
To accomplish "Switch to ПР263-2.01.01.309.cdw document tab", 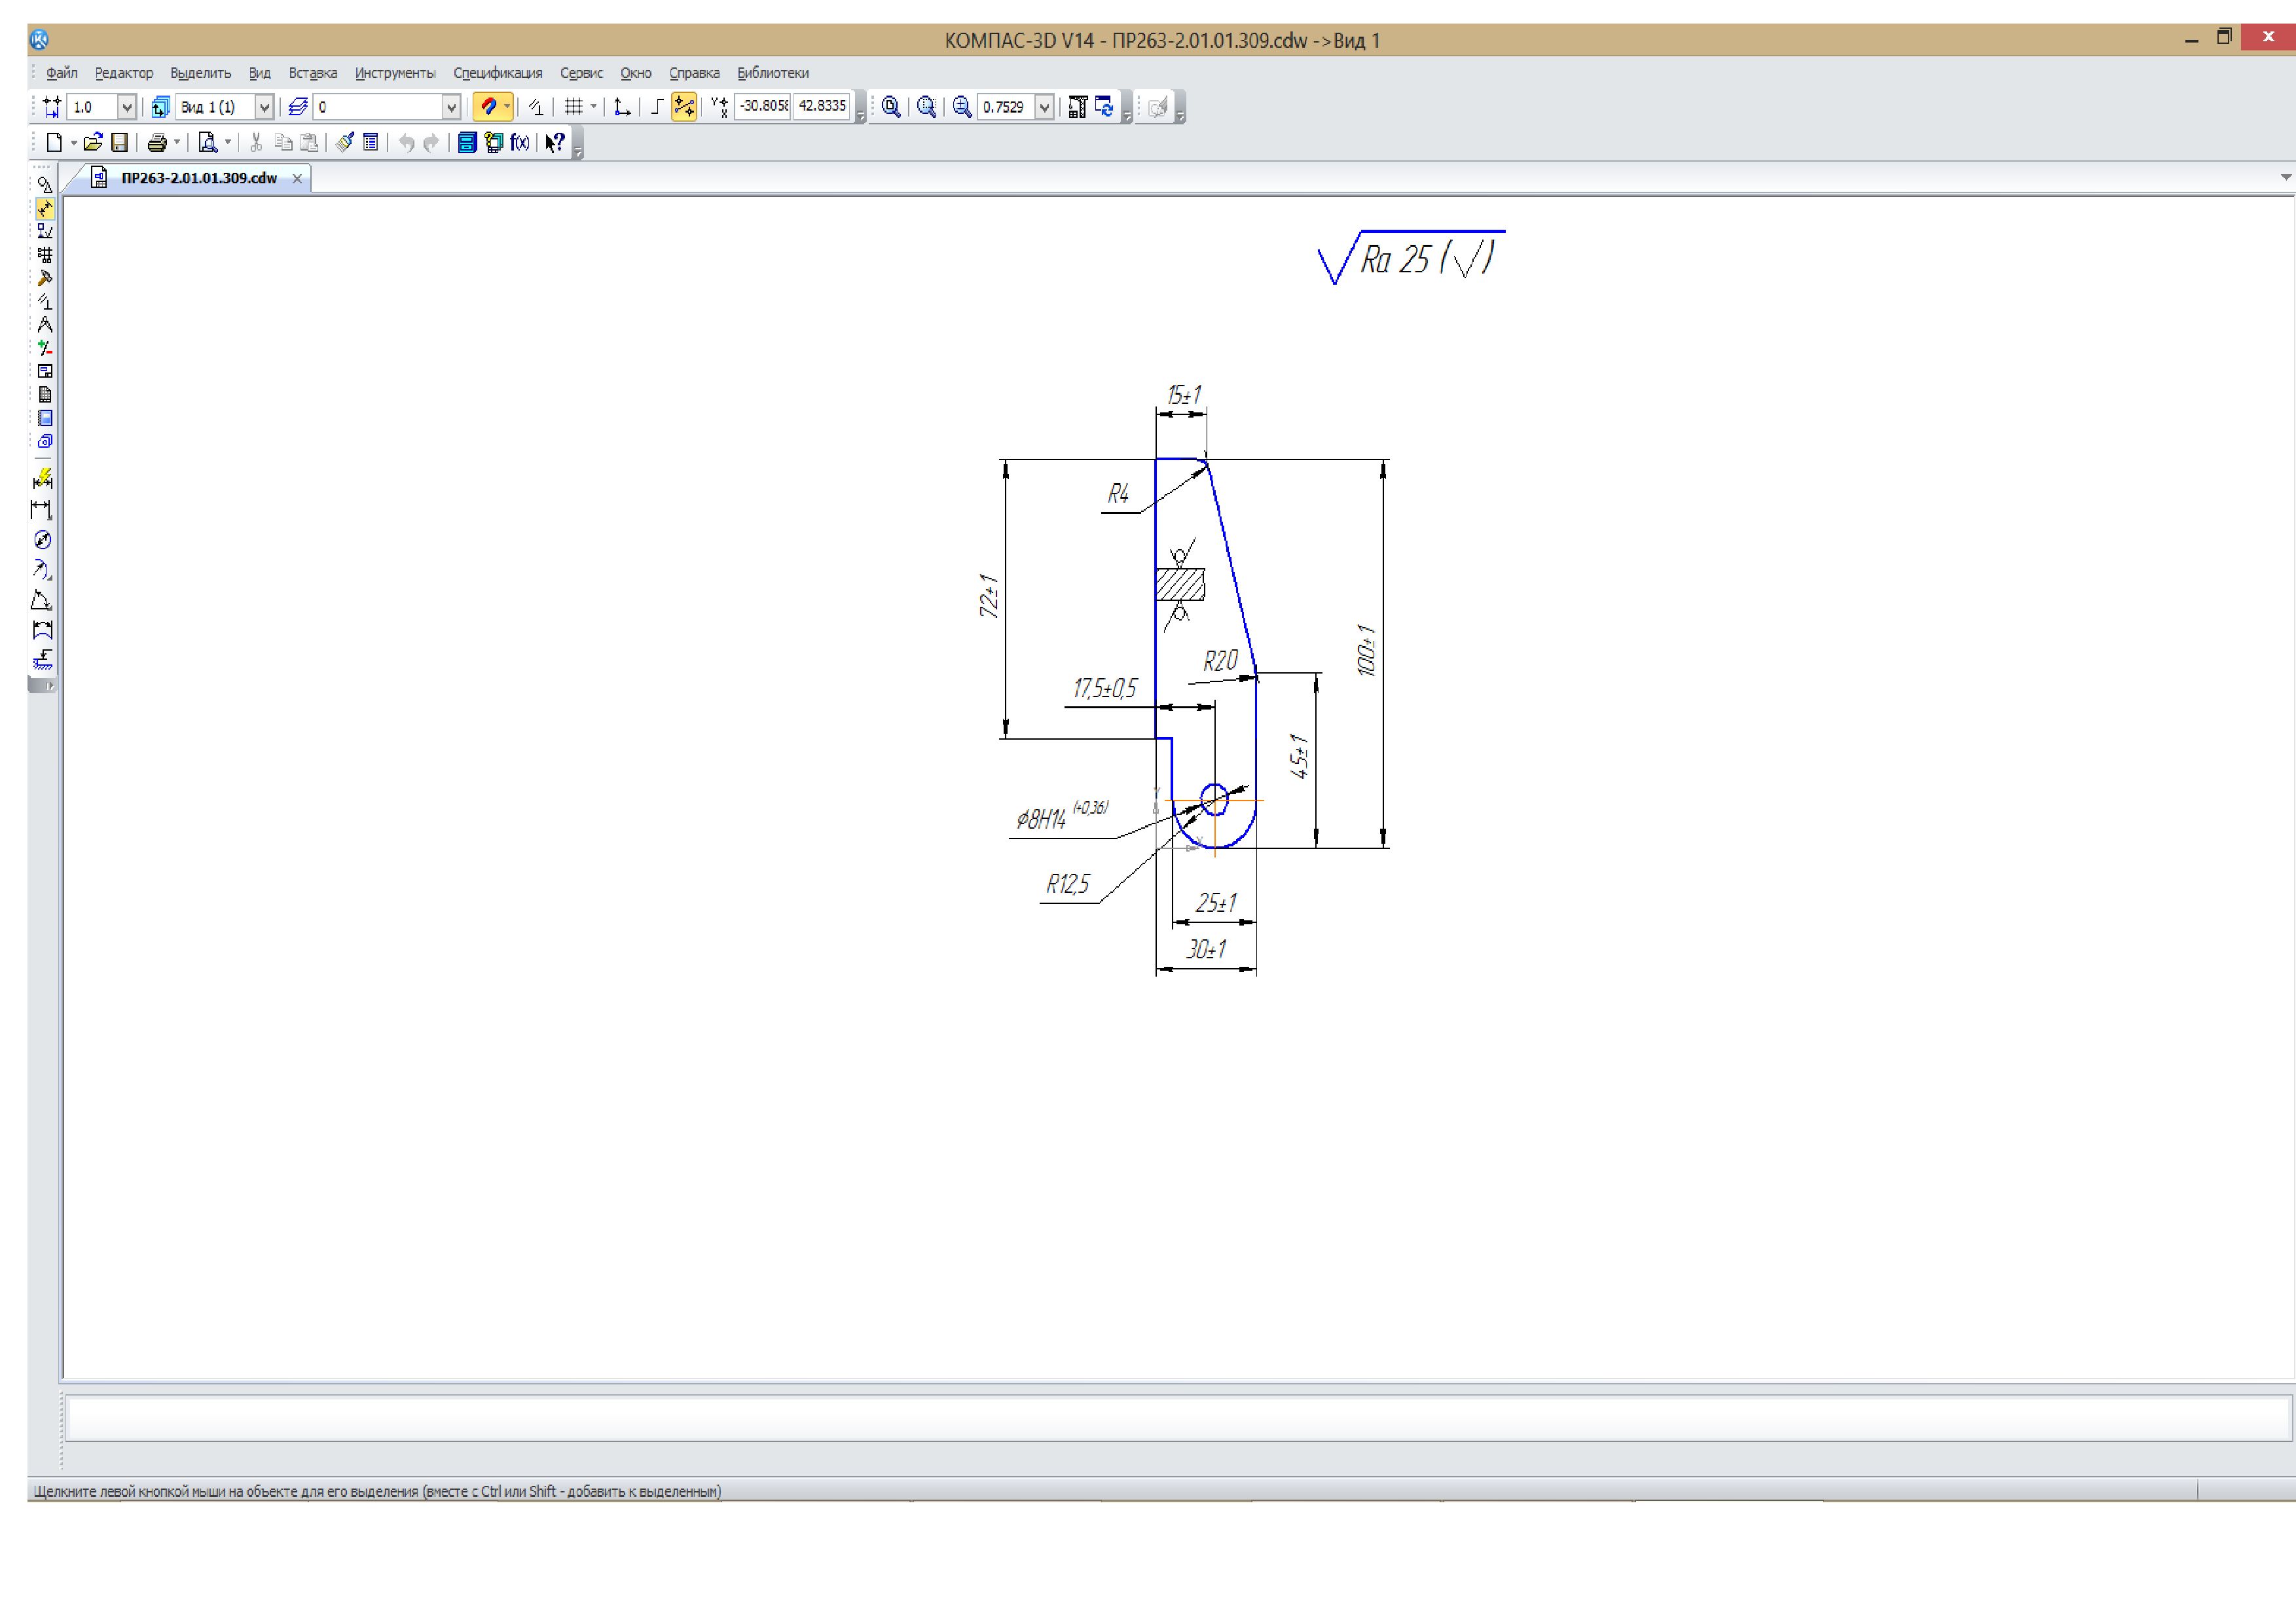I will pyautogui.click(x=198, y=178).
